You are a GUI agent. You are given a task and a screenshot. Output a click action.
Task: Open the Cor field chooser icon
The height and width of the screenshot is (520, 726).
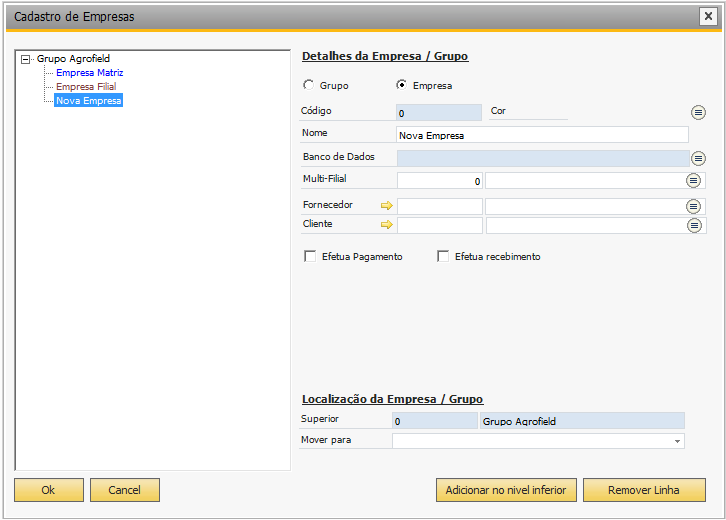tap(698, 113)
